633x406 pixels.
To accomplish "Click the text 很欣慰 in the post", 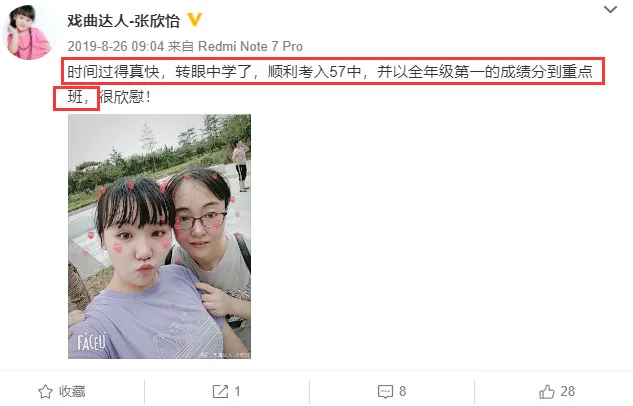I will 122,97.
